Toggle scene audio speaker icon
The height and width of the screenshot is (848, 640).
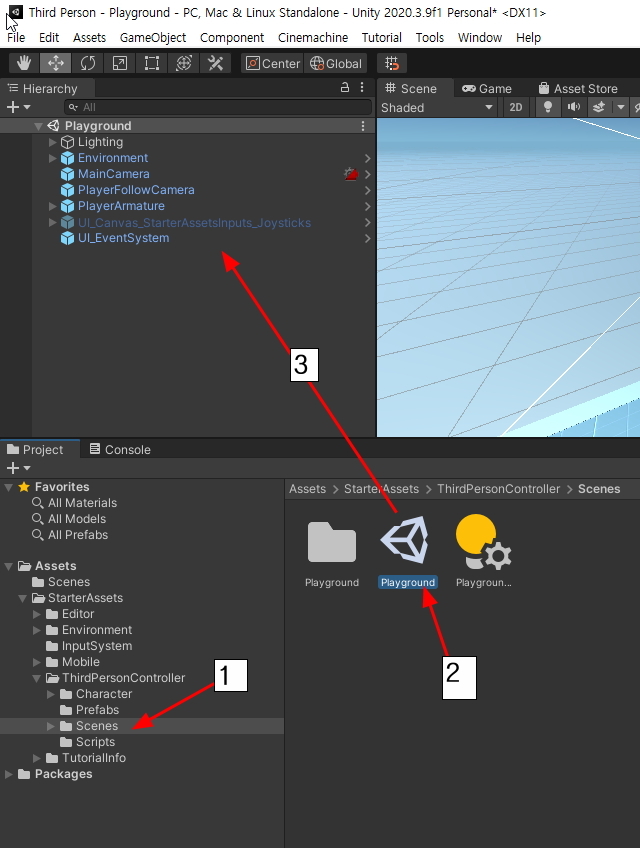[573, 107]
